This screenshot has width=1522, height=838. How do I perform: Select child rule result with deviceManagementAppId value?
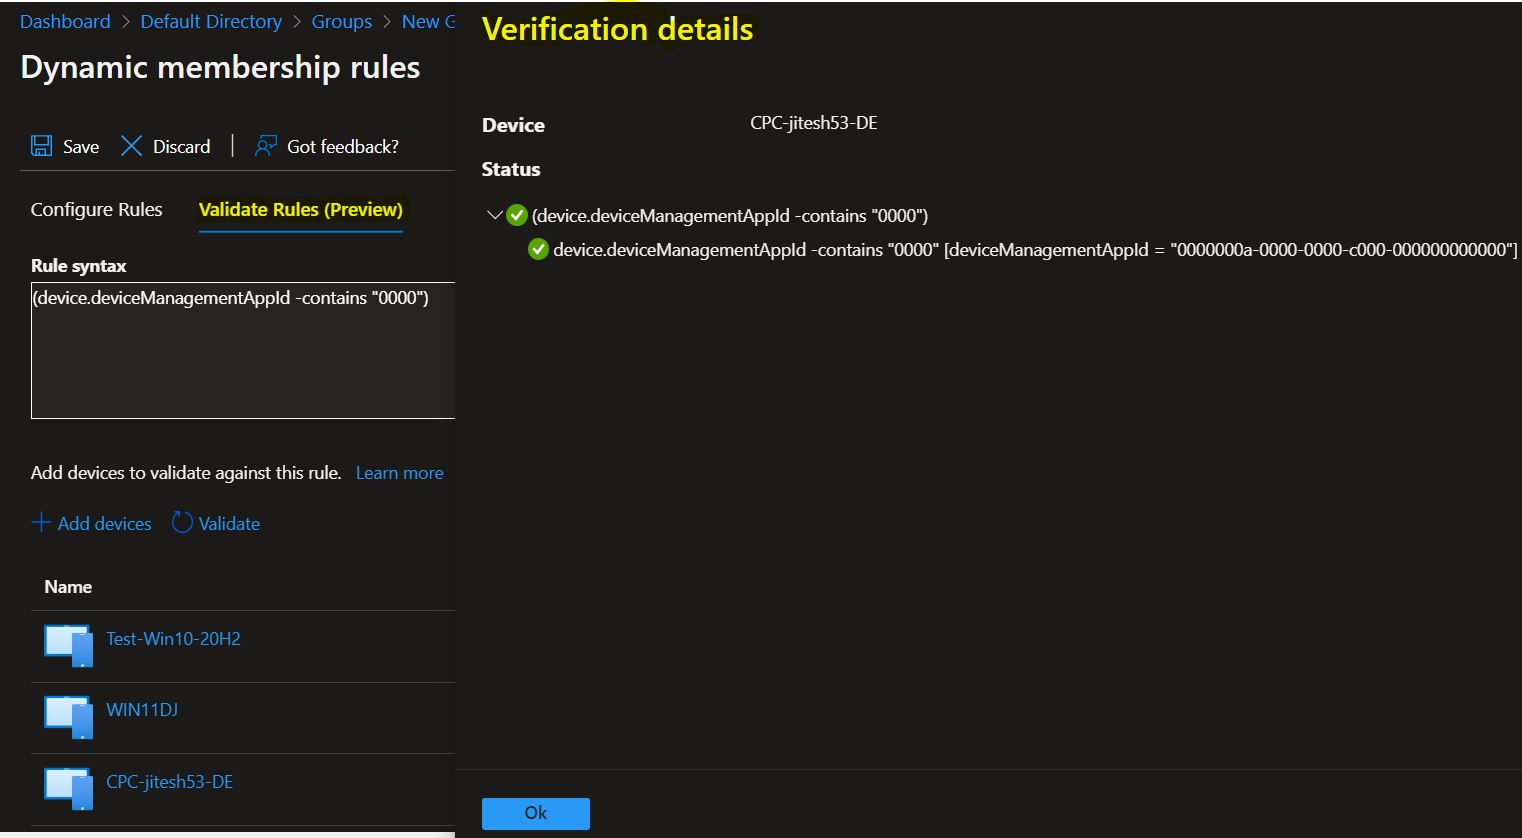(1035, 249)
